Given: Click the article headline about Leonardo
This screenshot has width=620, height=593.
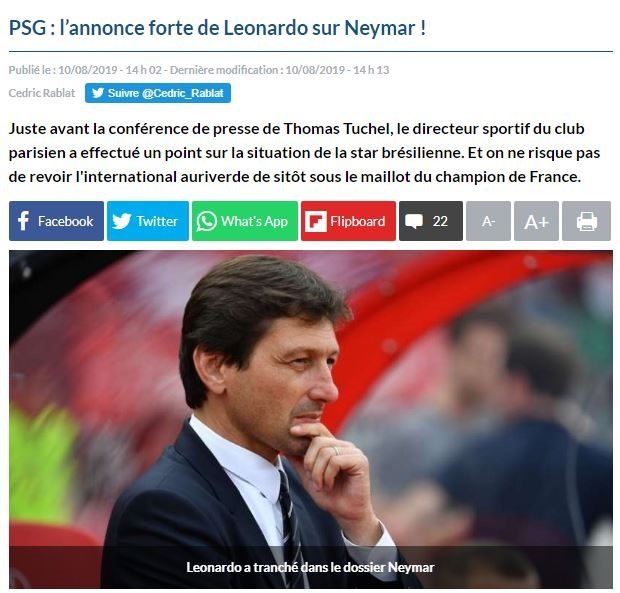Looking at the screenshot, I should pyautogui.click(x=217, y=28).
